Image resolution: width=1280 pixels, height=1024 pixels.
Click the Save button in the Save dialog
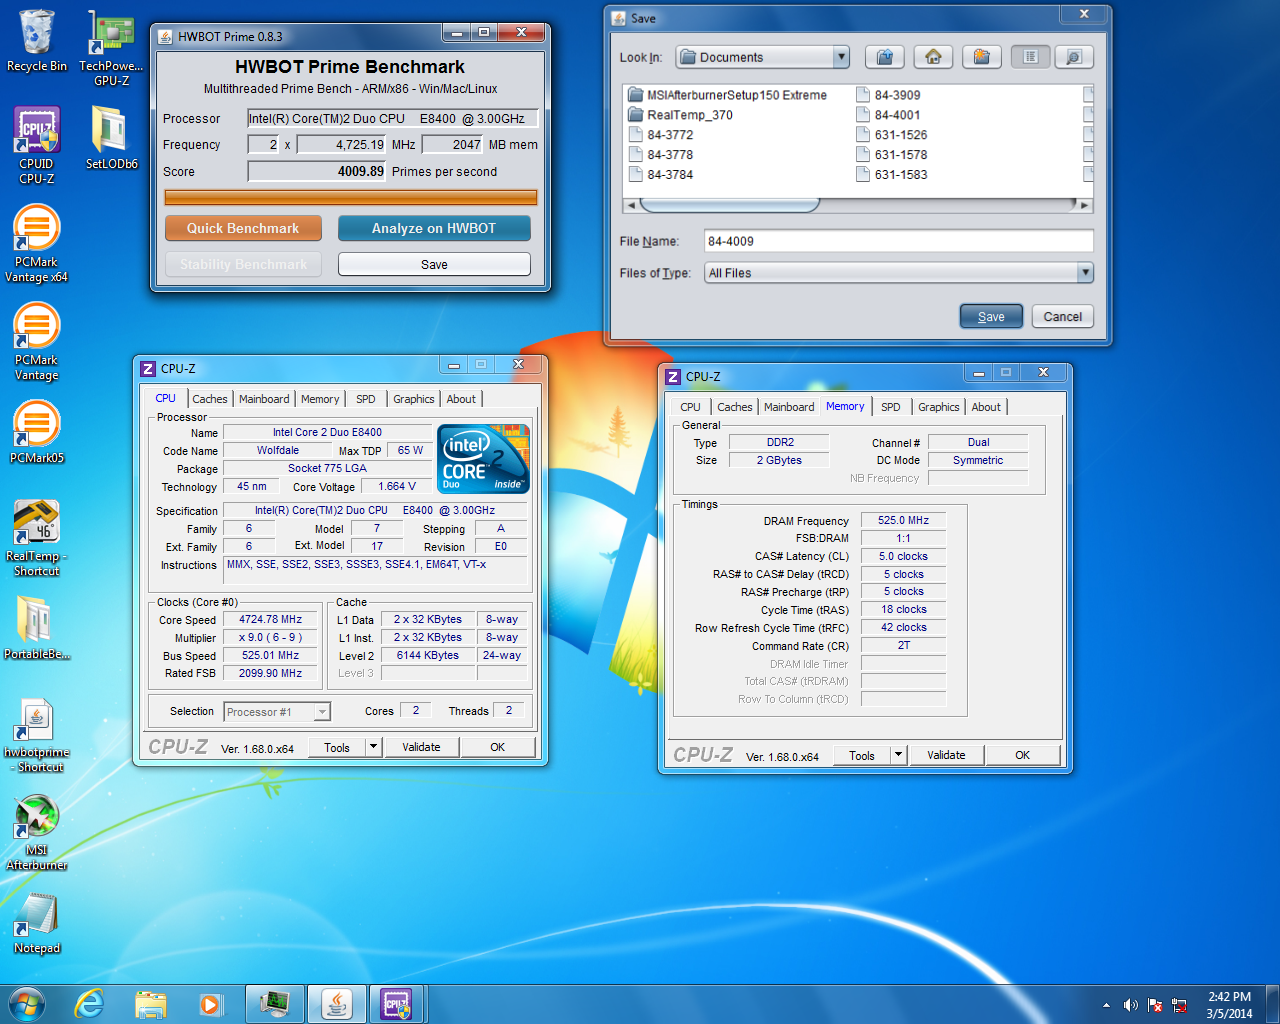(x=991, y=316)
